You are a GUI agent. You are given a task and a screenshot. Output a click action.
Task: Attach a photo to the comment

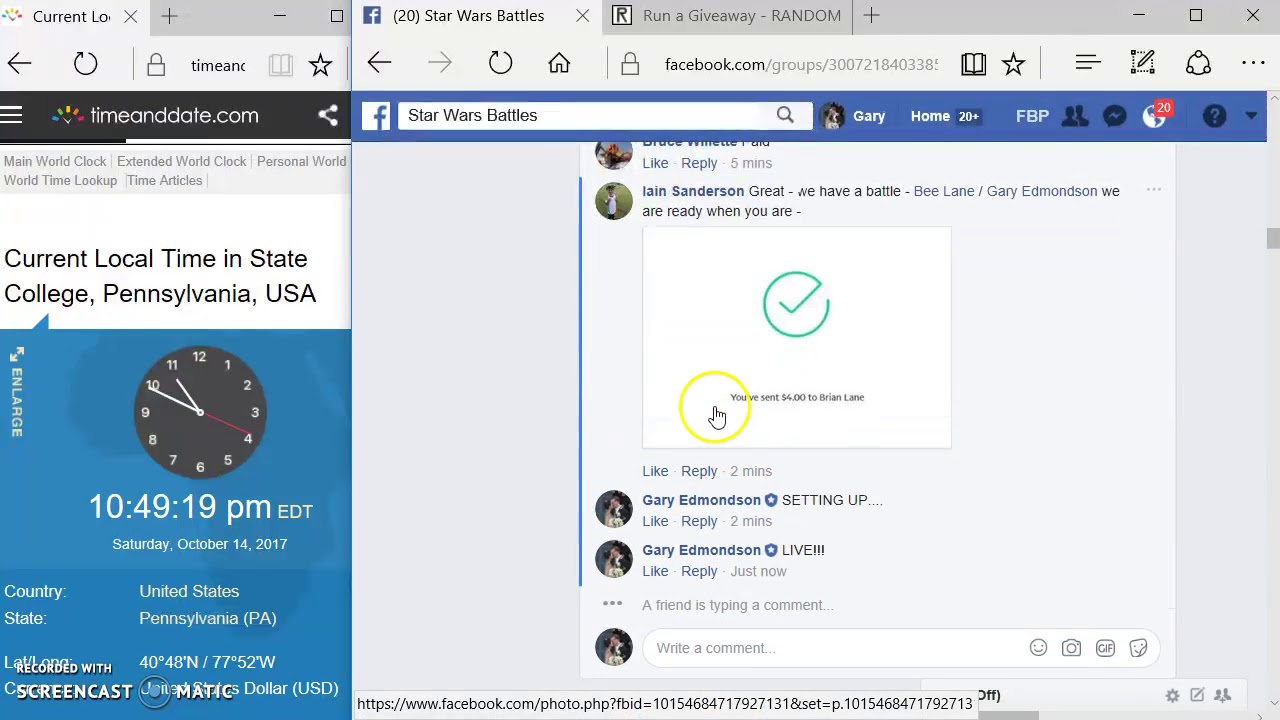1071,648
